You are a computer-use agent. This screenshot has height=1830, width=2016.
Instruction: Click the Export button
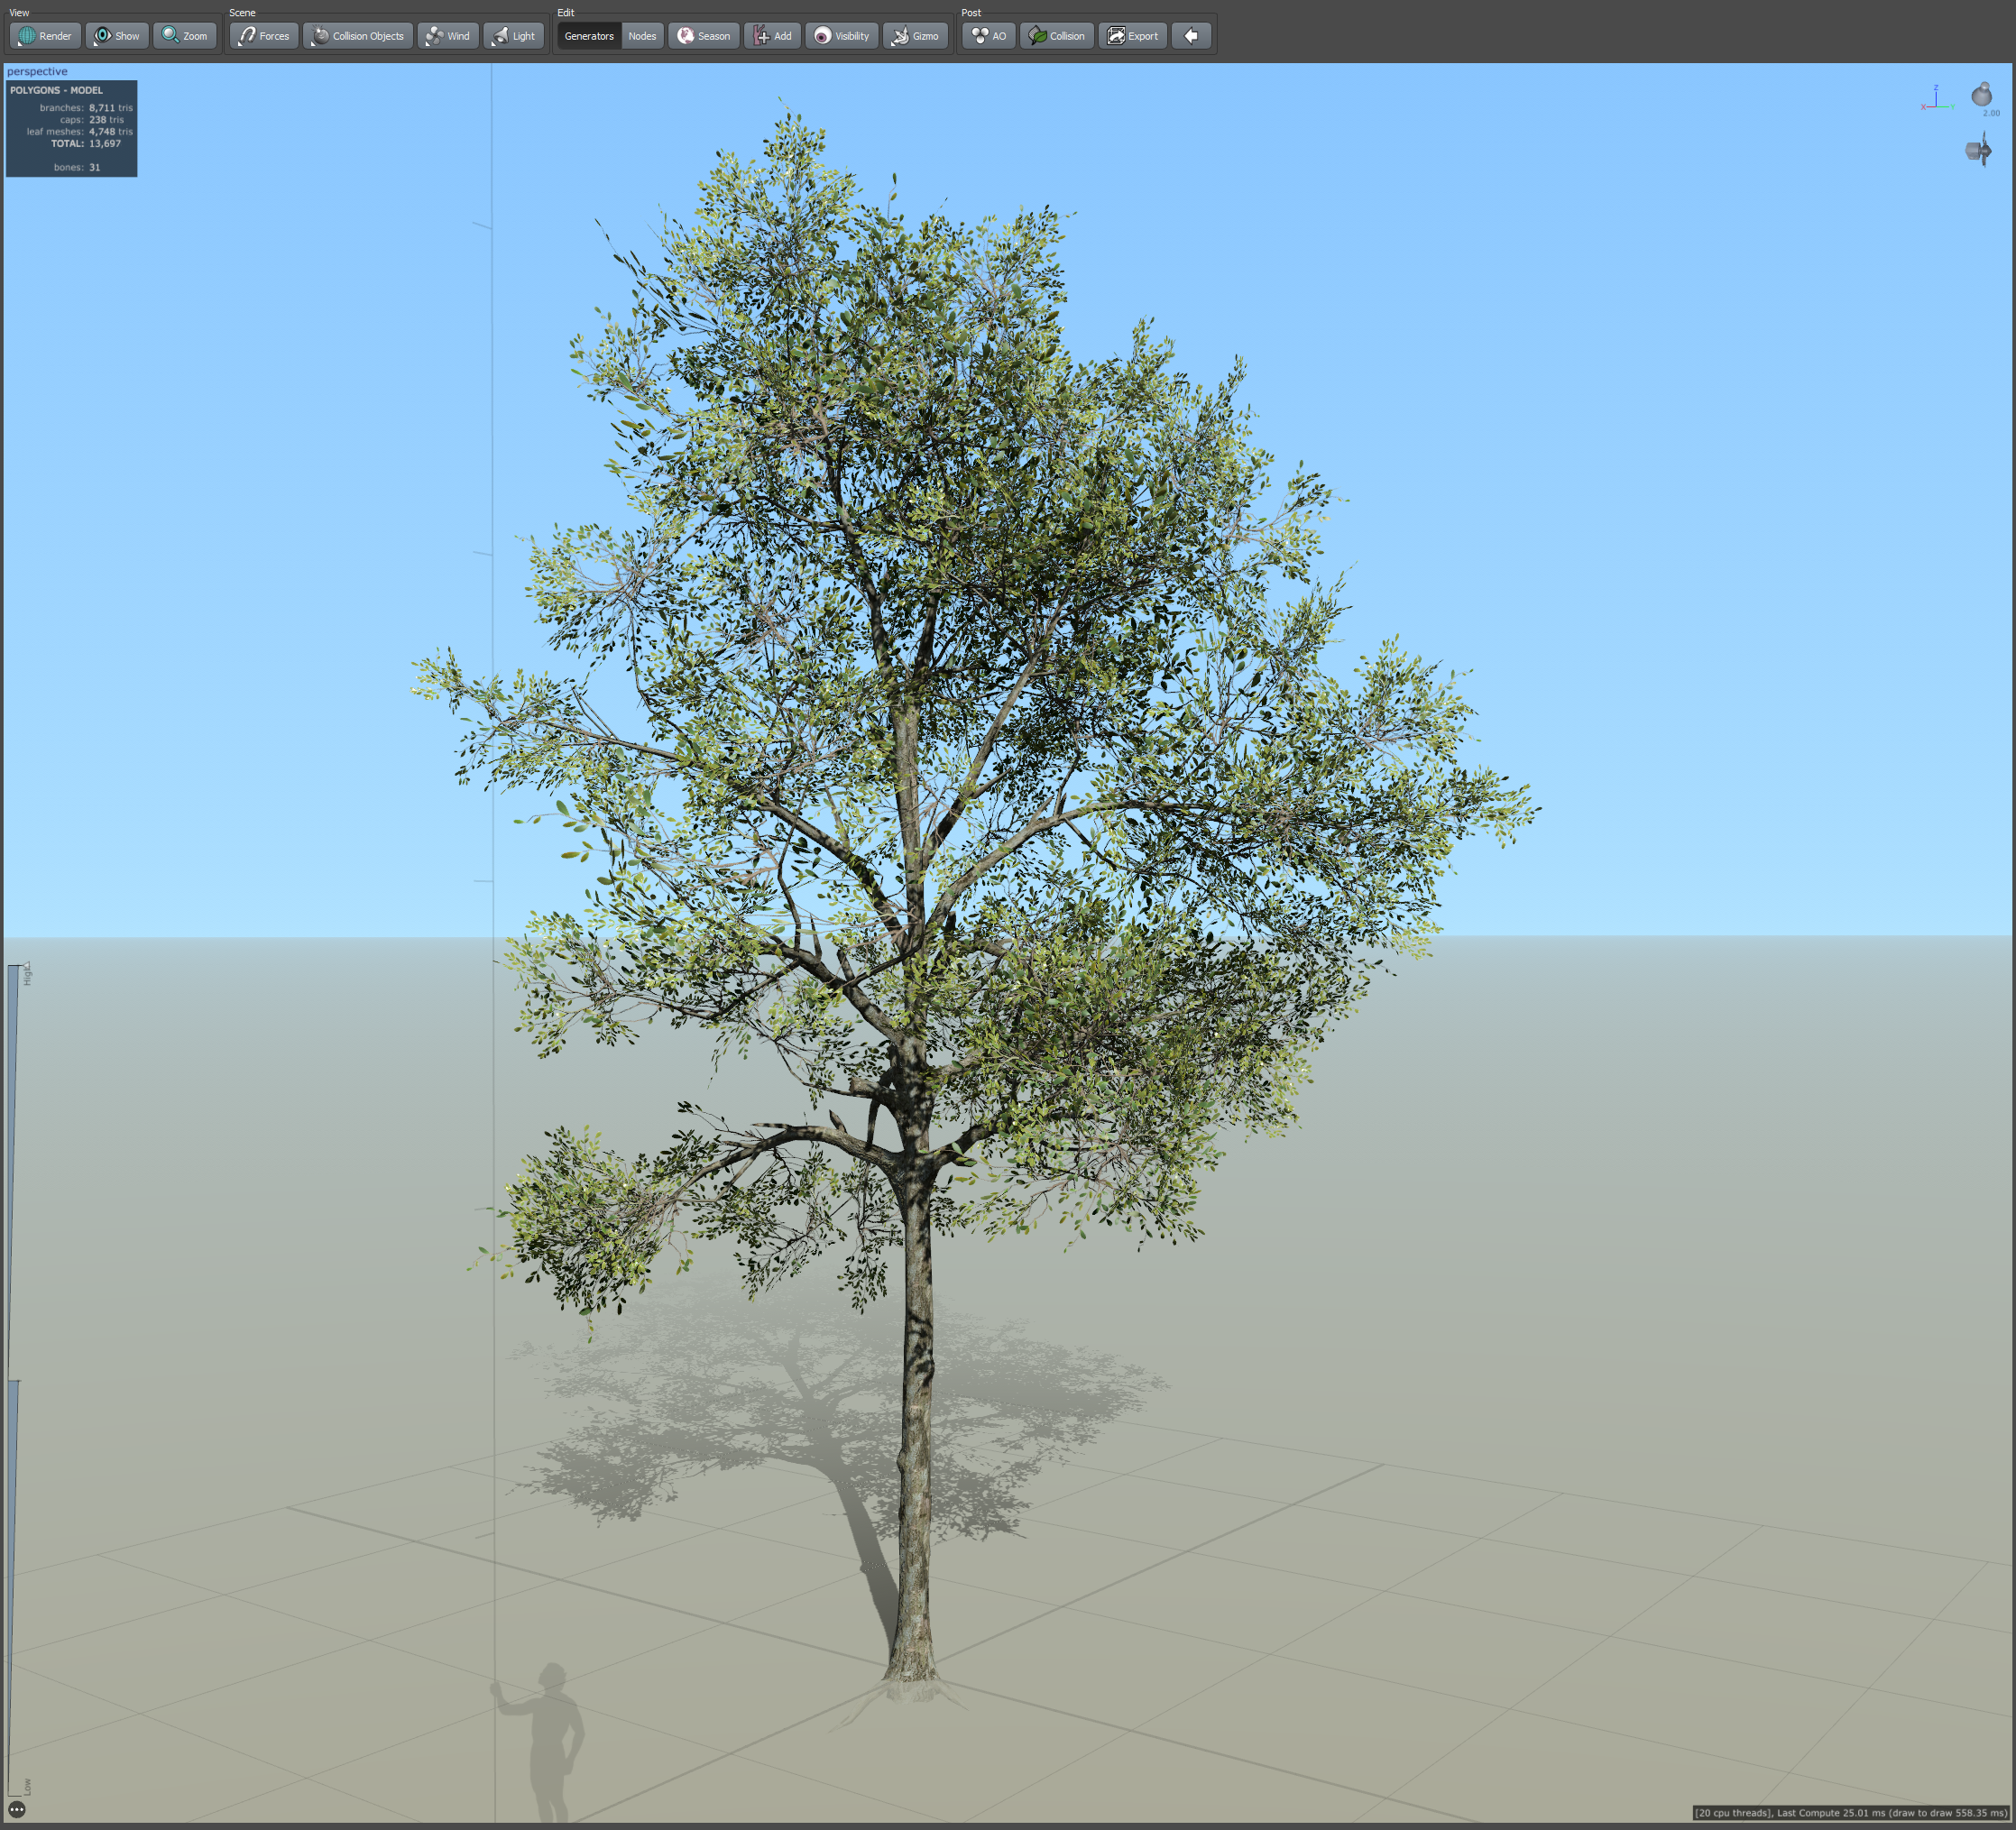tap(1133, 36)
